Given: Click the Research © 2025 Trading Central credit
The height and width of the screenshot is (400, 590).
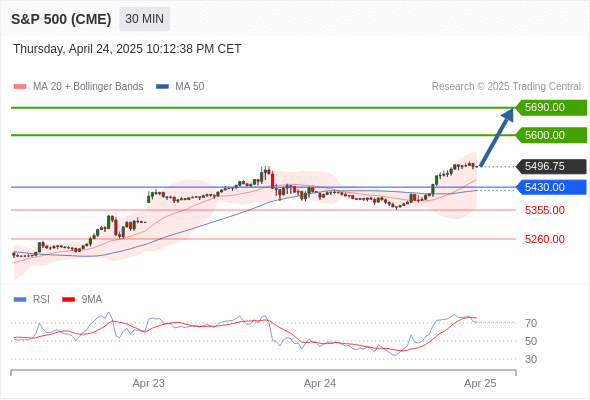Looking at the screenshot, I should click(506, 87).
